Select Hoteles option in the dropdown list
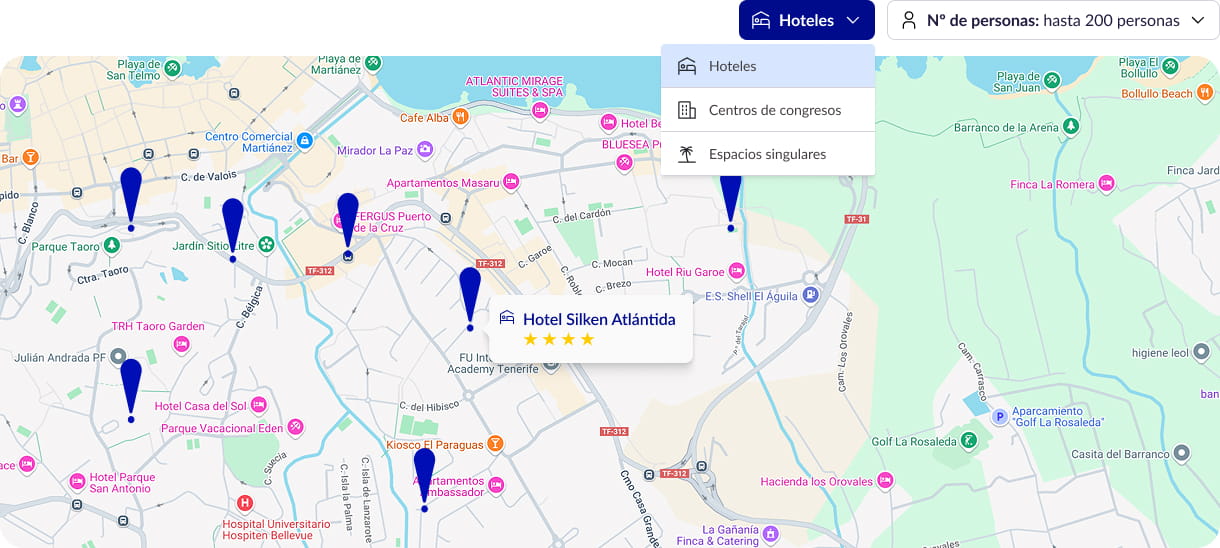The width and height of the screenshot is (1220, 548). tap(767, 66)
